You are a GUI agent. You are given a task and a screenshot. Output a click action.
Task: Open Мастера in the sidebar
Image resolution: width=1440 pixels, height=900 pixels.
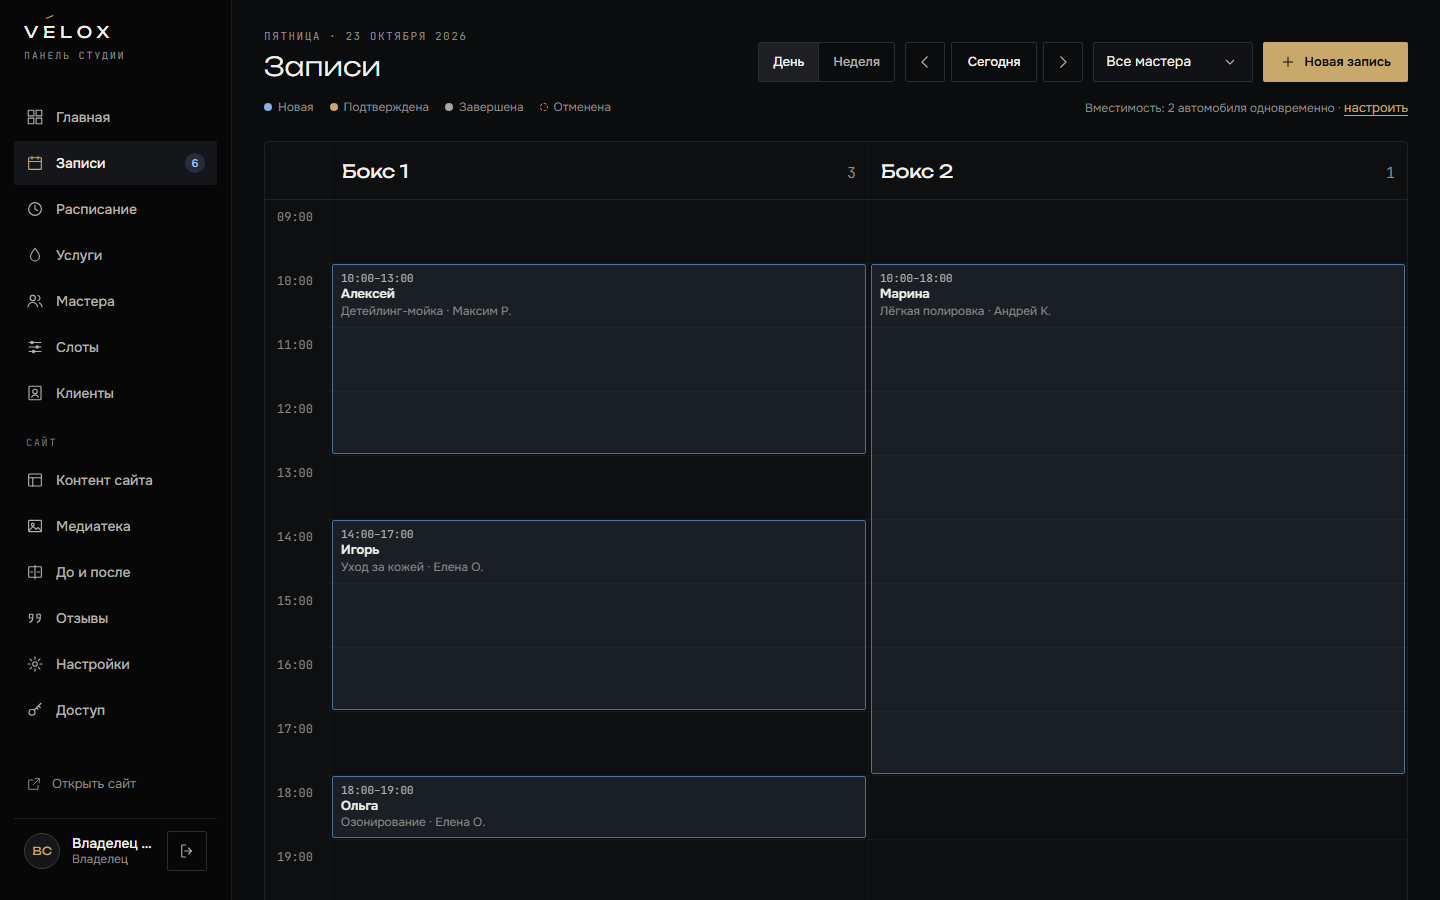pos(115,301)
